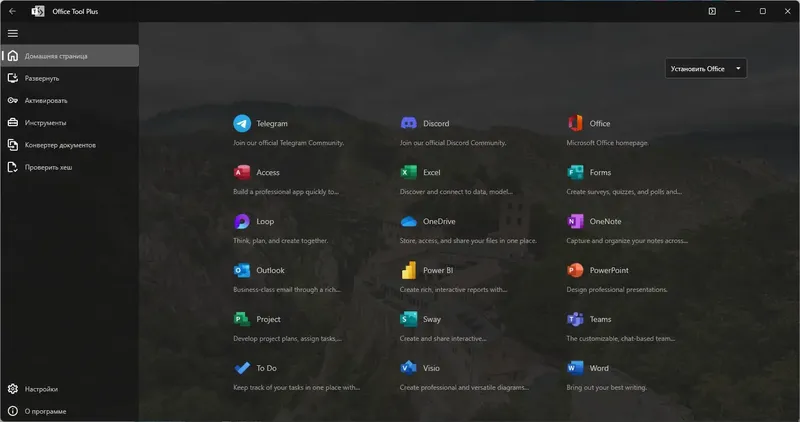800x422 pixels.
Task: Click the Project title text
Action: pos(268,319)
